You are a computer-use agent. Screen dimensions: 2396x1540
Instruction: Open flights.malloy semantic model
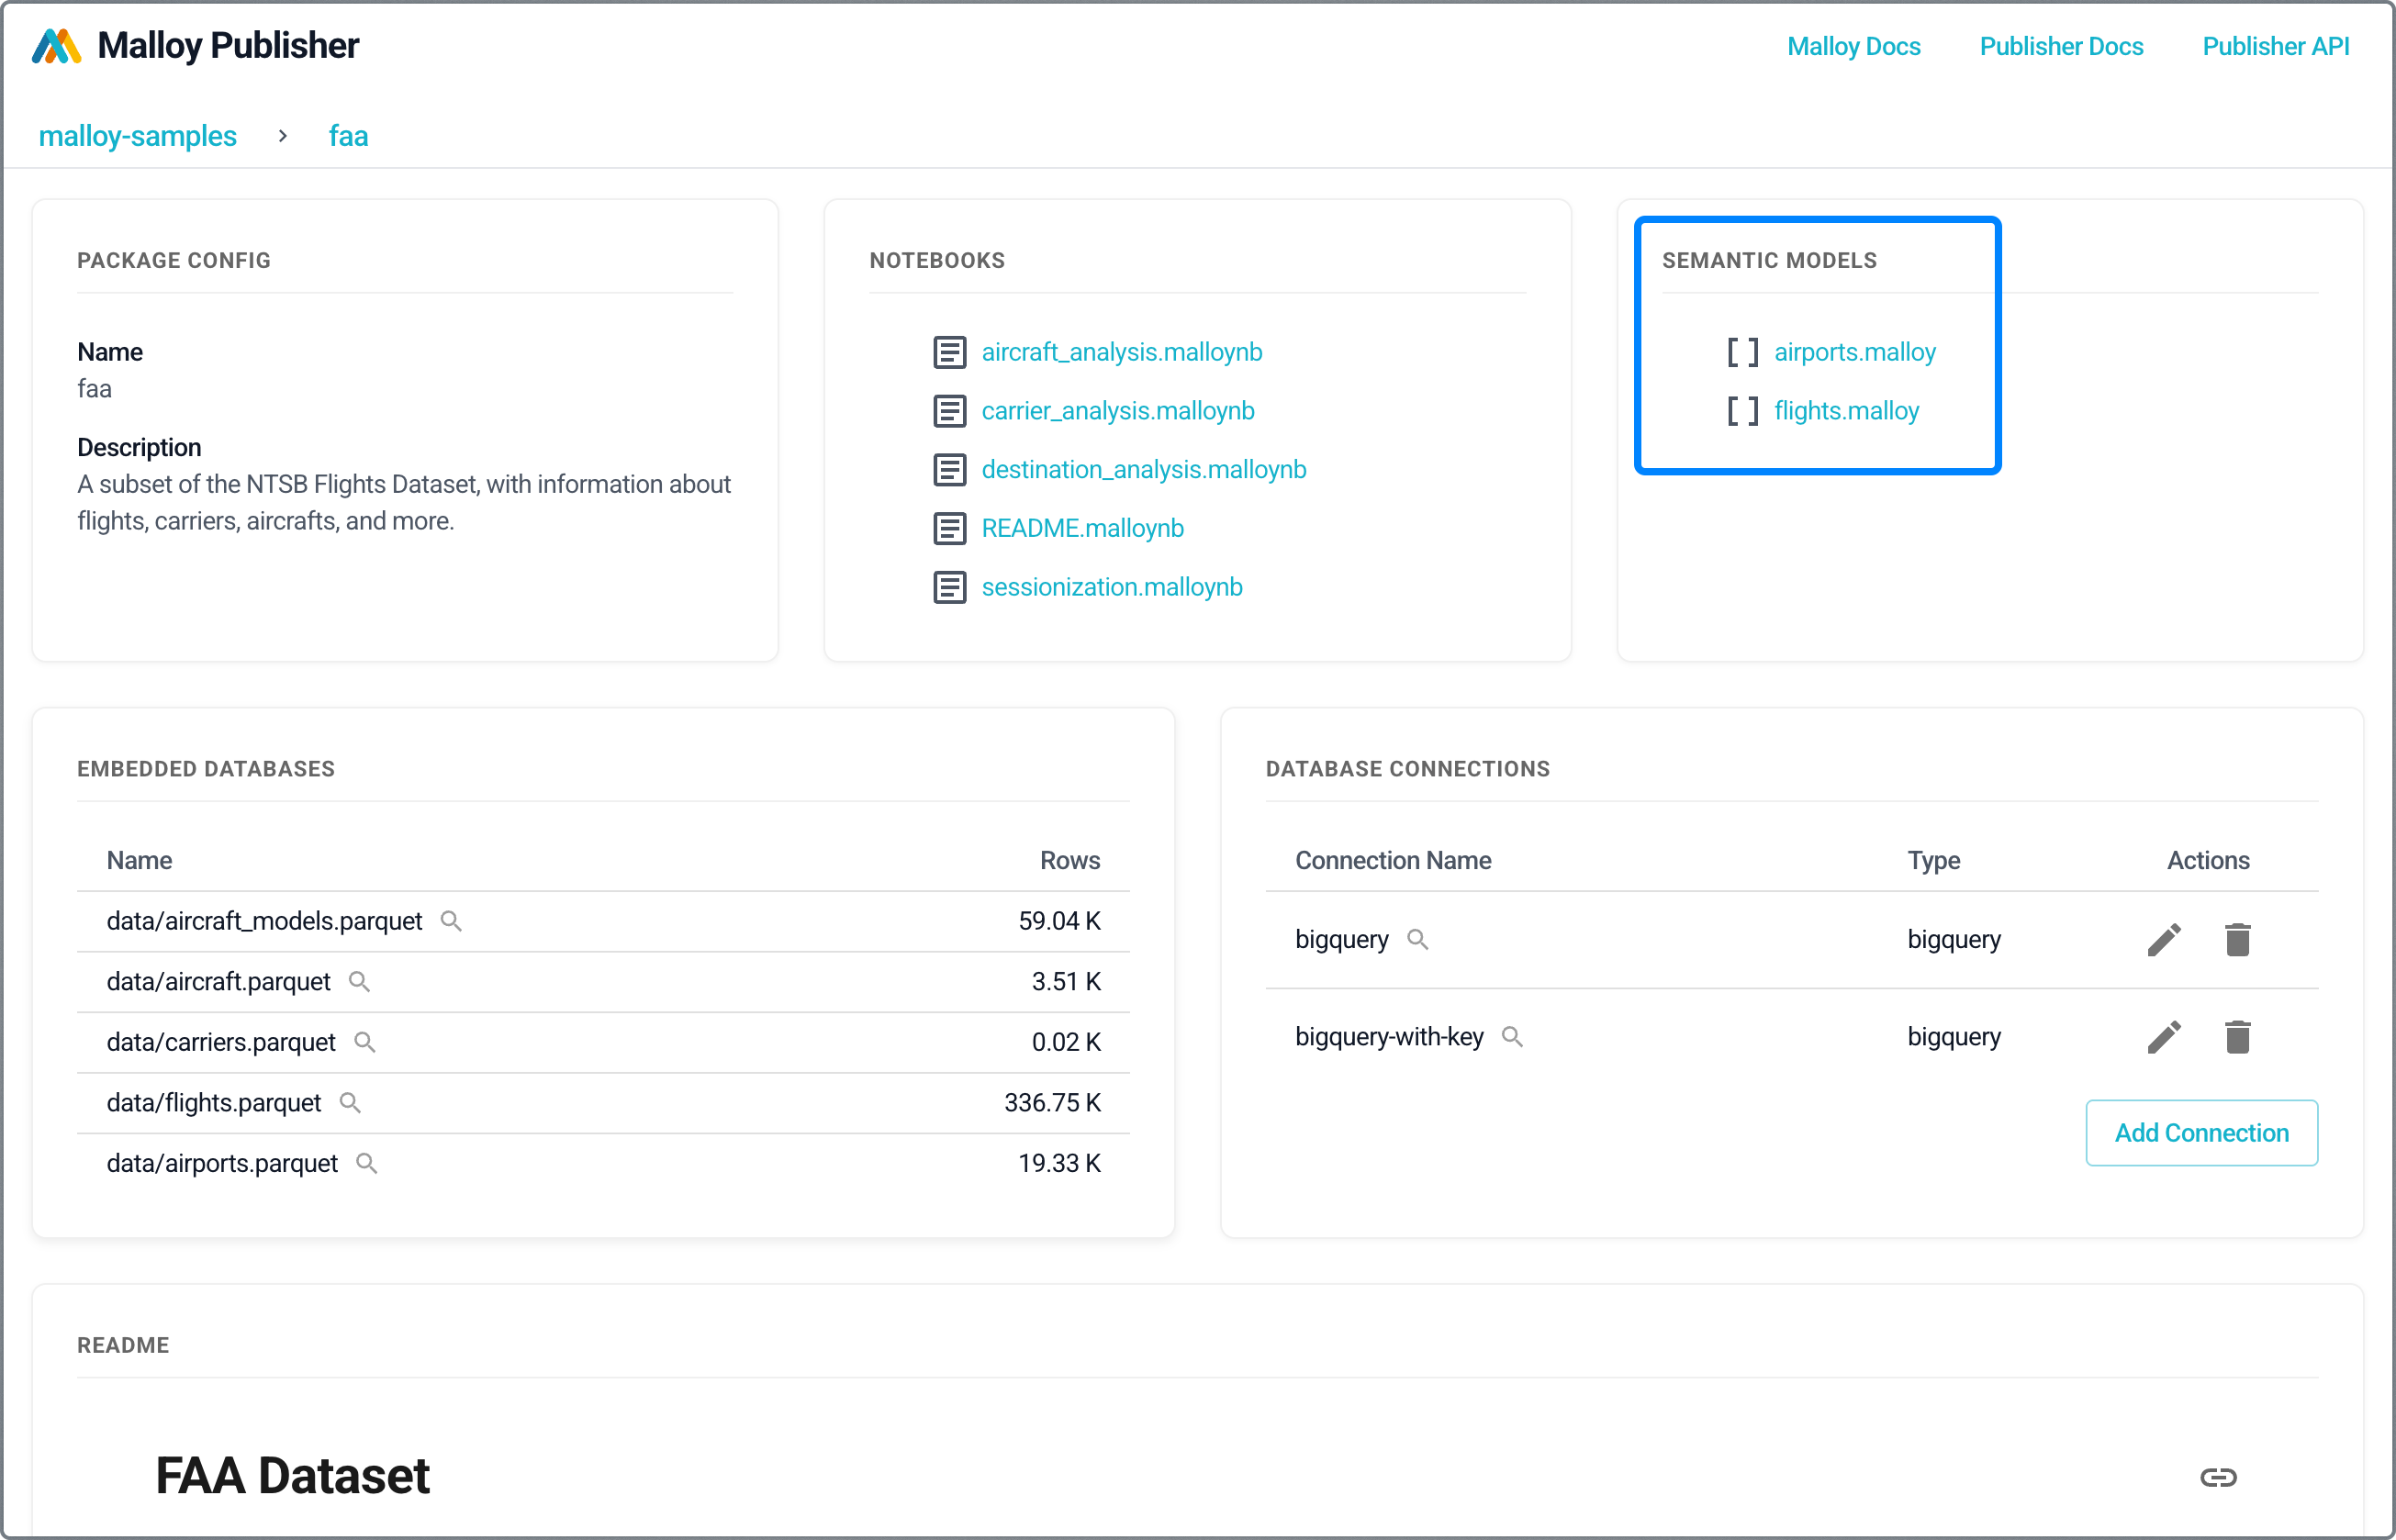(1846, 411)
